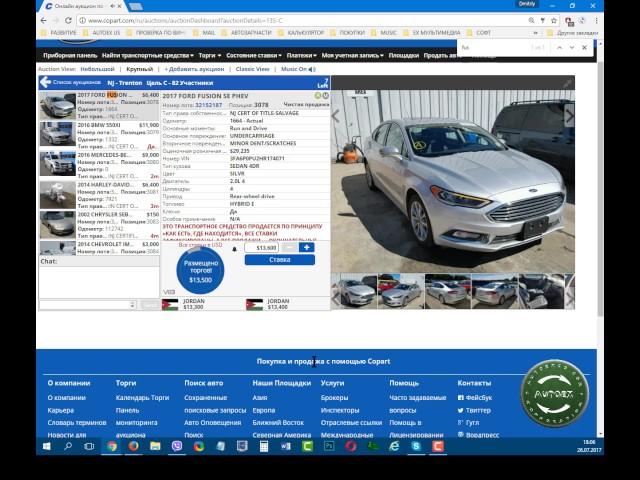Open Твиттер contact link
Screen dimensions: 640x480
(474, 411)
